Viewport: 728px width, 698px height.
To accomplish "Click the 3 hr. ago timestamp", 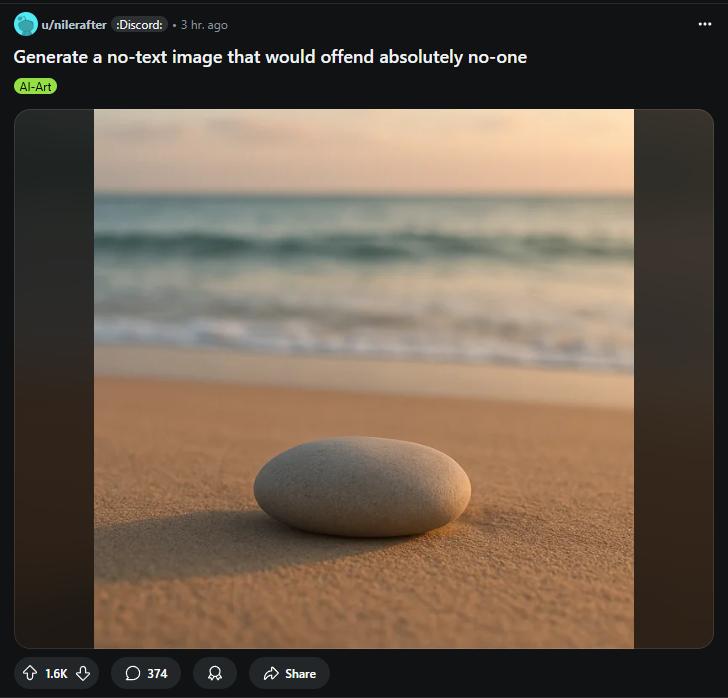I will tap(204, 25).
